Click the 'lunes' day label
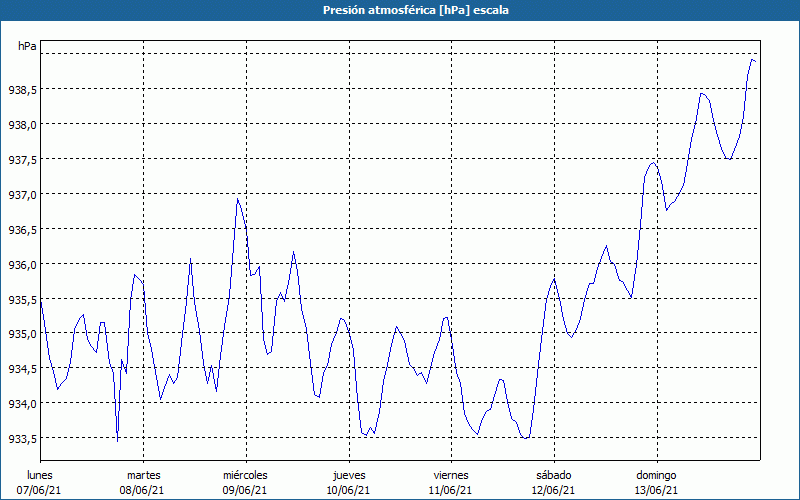Screen dimensions: 800x500 click(x=40, y=475)
